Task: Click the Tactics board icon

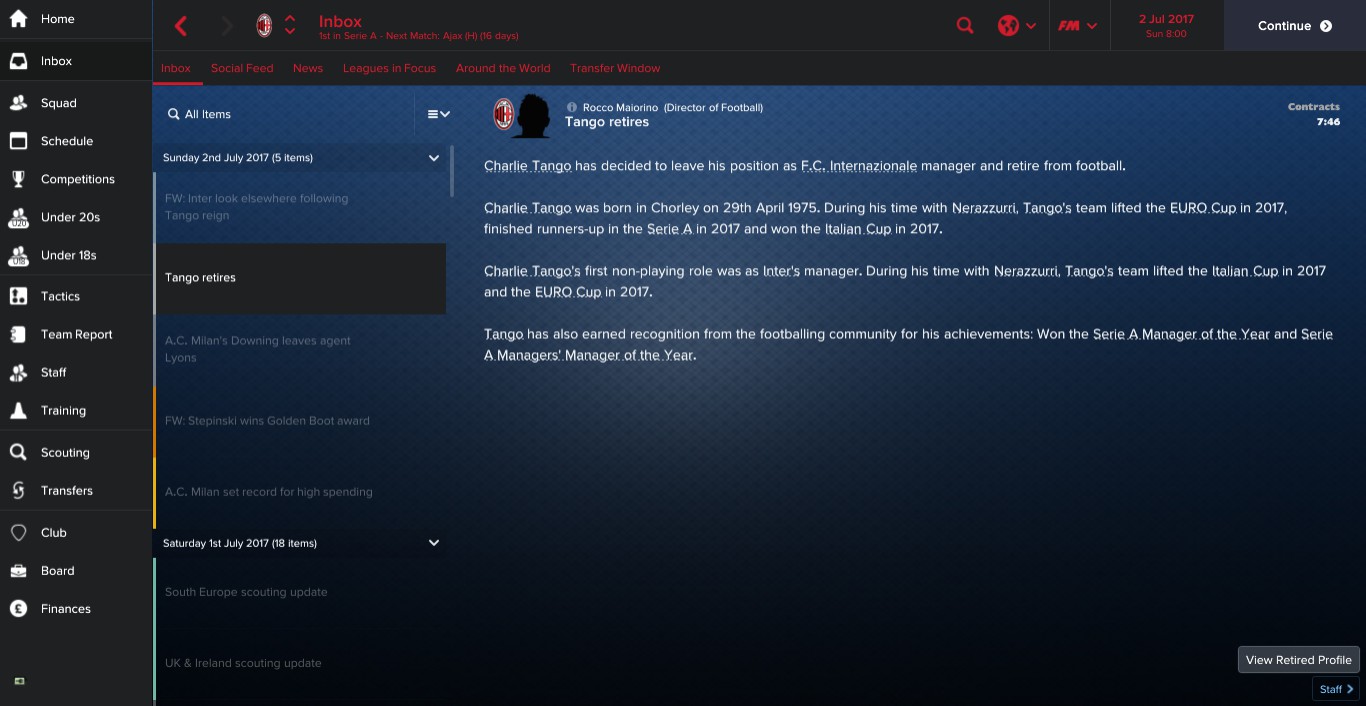Action: point(18,296)
